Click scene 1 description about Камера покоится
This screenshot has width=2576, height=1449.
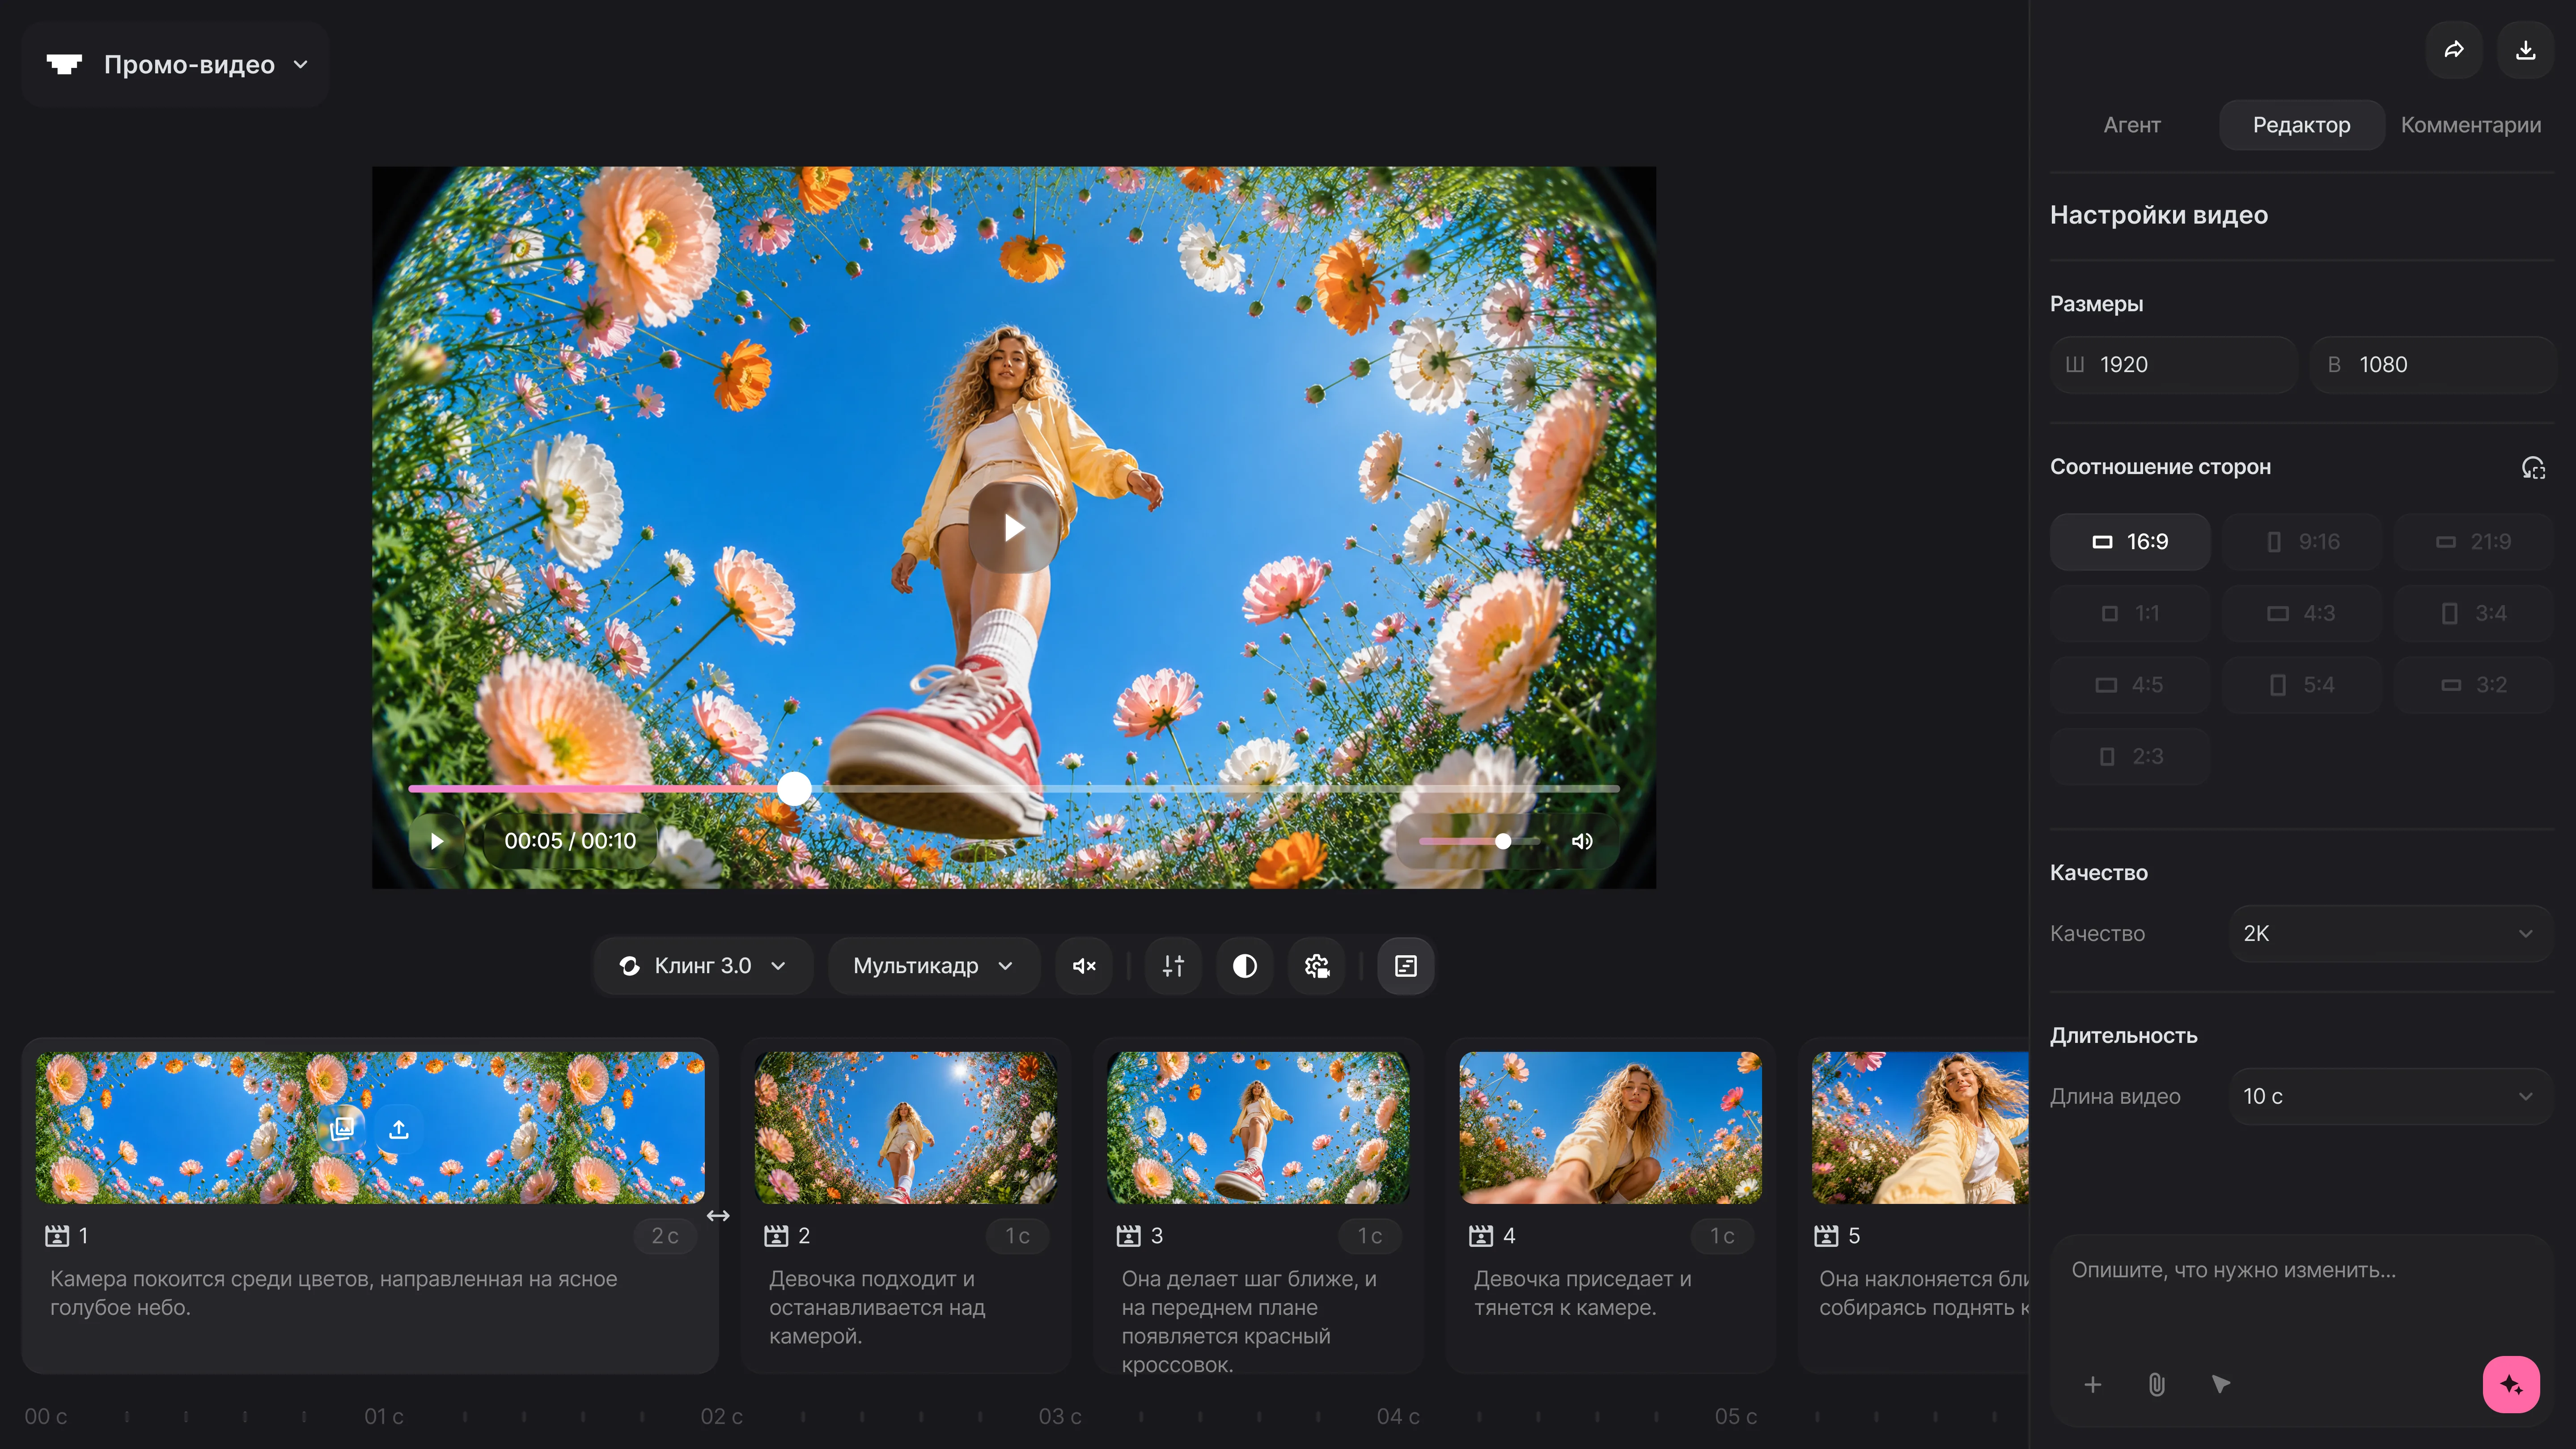tap(334, 1294)
